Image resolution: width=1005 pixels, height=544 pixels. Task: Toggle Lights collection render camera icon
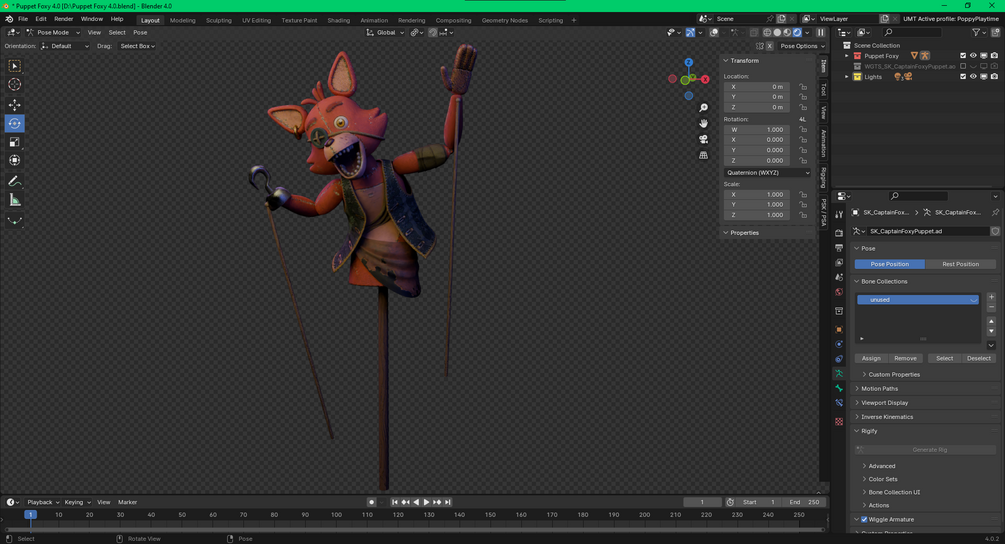(x=994, y=77)
